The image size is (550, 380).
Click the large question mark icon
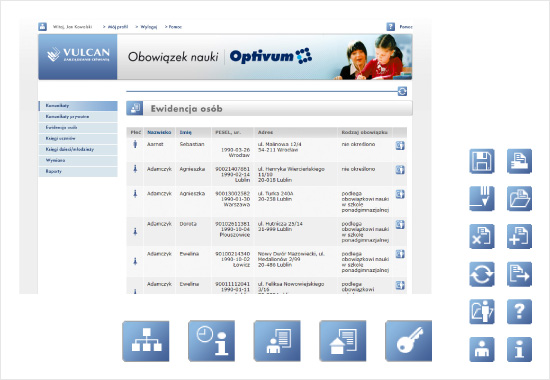click(x=519, y=312)
